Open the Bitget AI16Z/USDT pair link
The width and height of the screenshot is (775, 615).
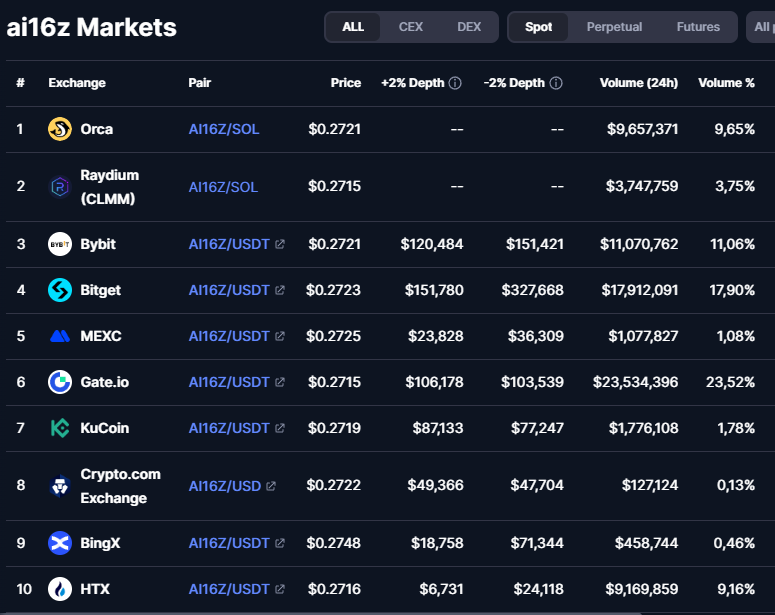[229, 290]
